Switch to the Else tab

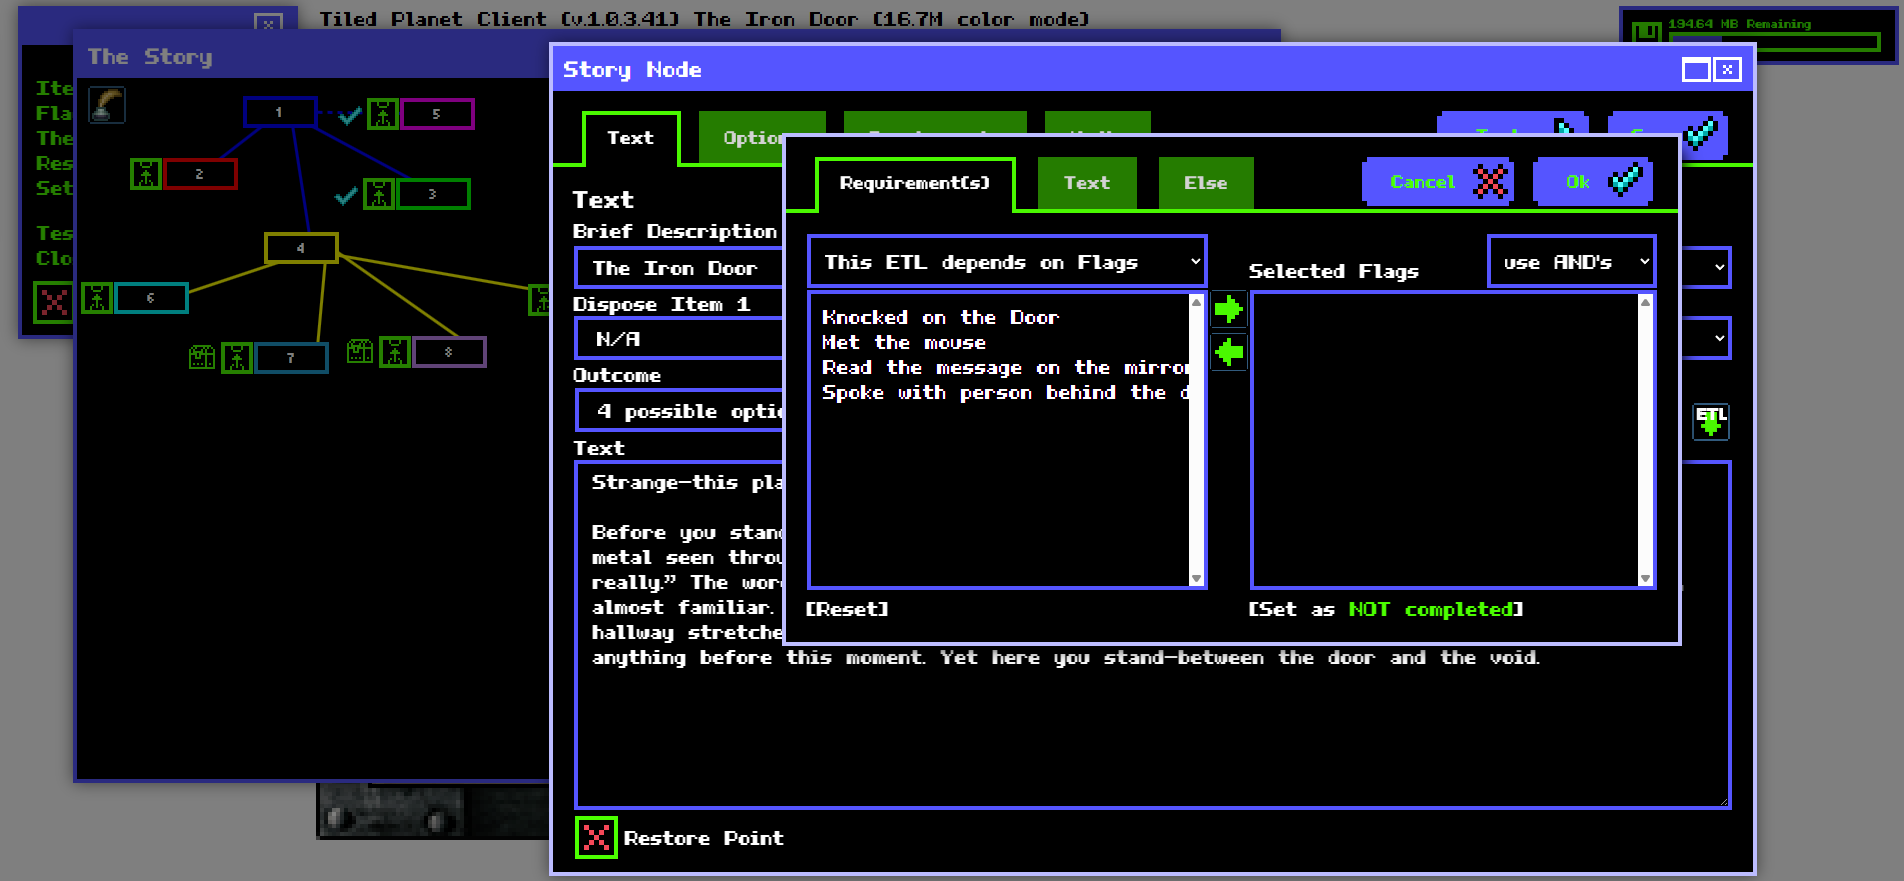click(1205, 183)
